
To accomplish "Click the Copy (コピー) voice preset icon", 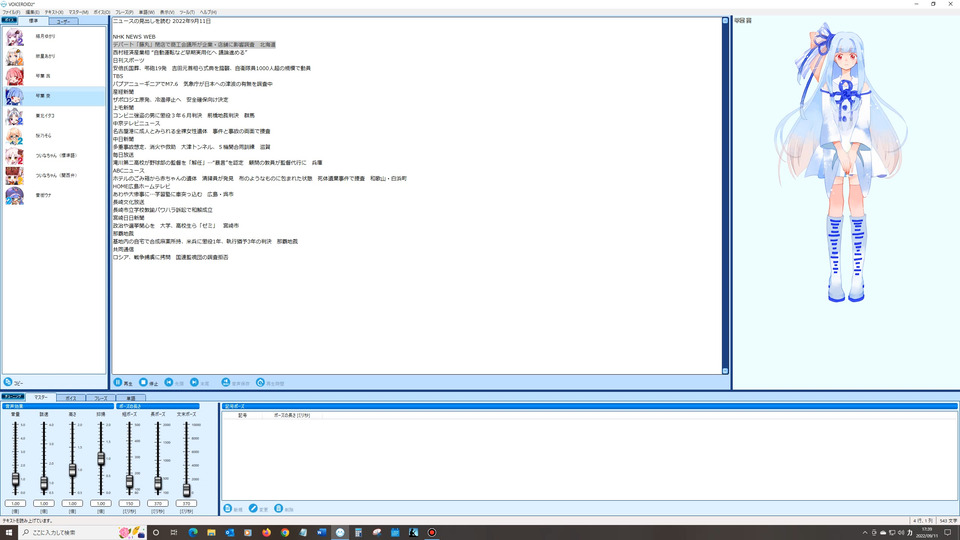I will pos(8,382).
